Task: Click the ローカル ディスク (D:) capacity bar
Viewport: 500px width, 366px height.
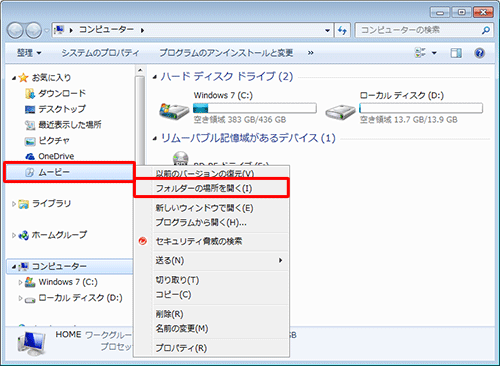Action: click(x=421, y=108)
